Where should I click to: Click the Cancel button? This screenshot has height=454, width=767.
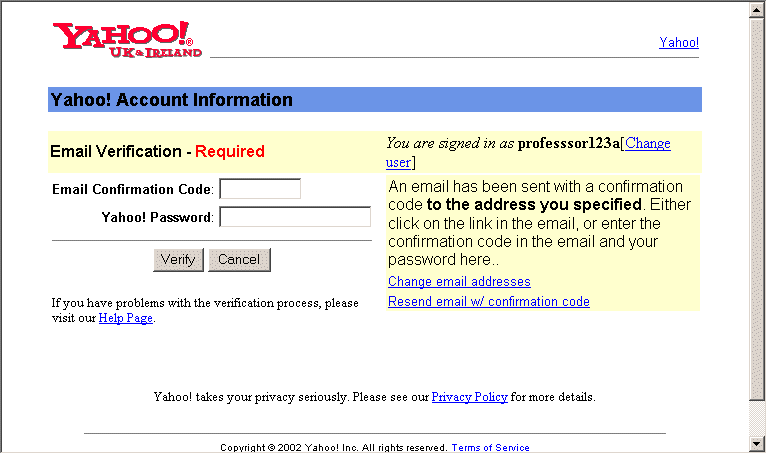pos(239,260)
